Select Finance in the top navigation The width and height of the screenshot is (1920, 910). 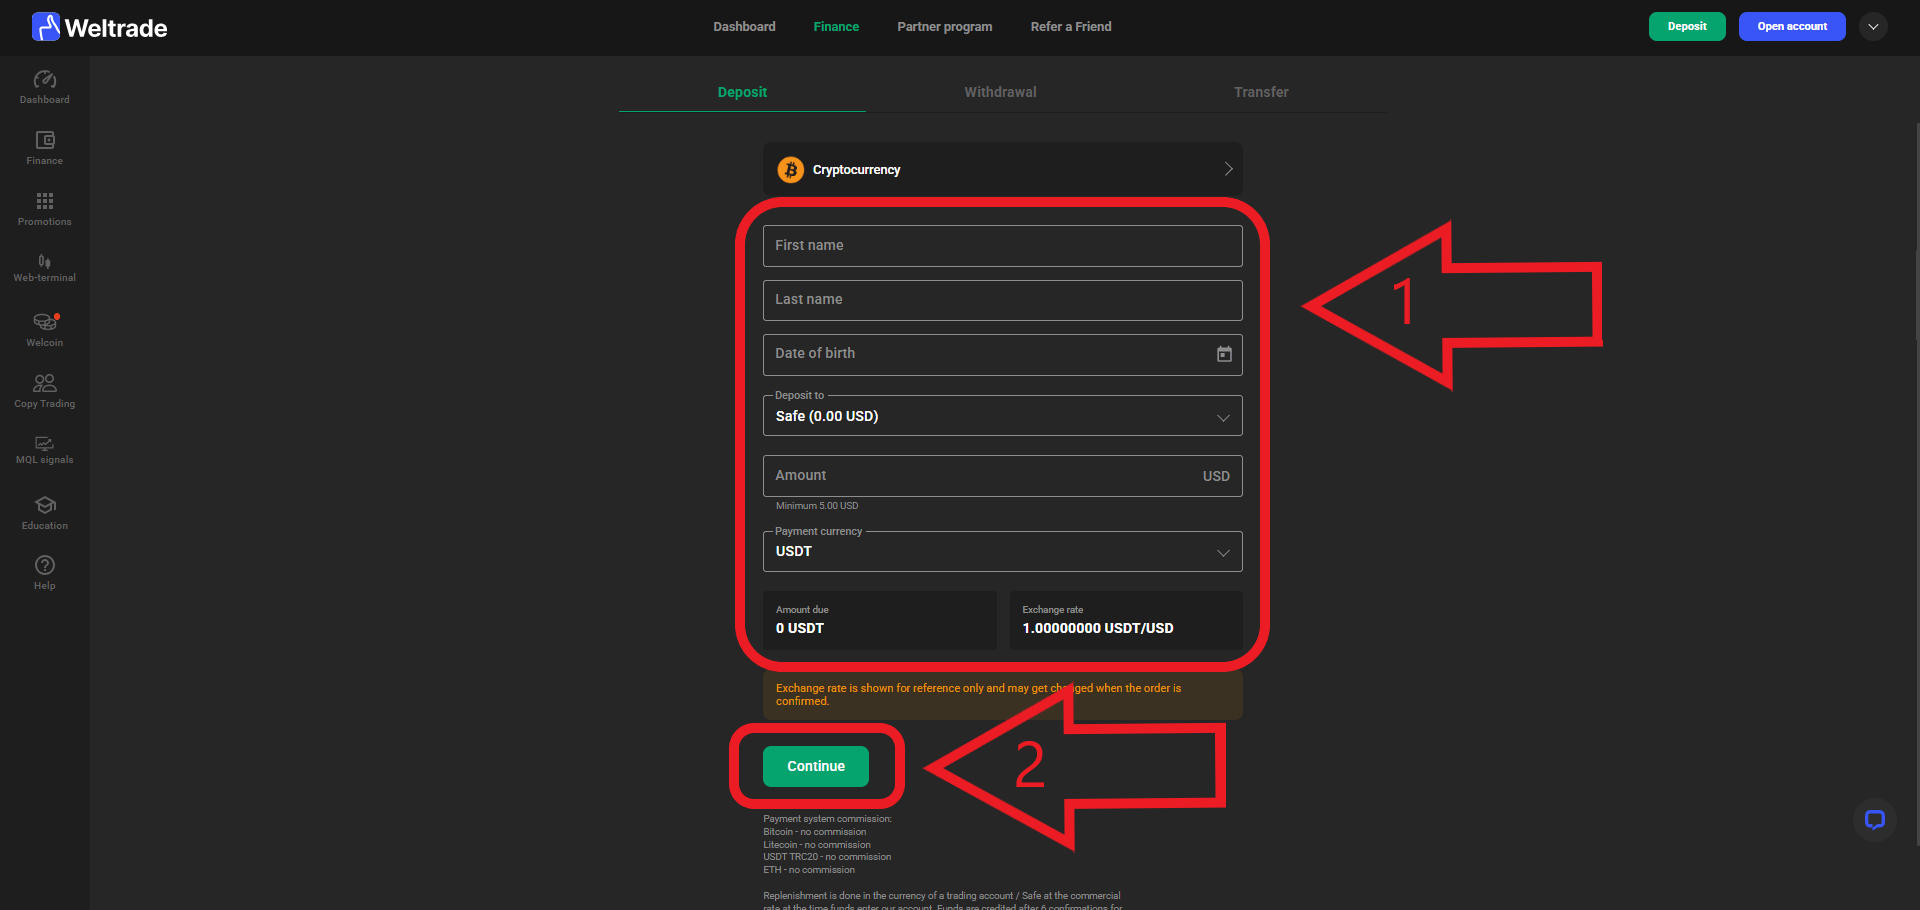pos(836,27)
